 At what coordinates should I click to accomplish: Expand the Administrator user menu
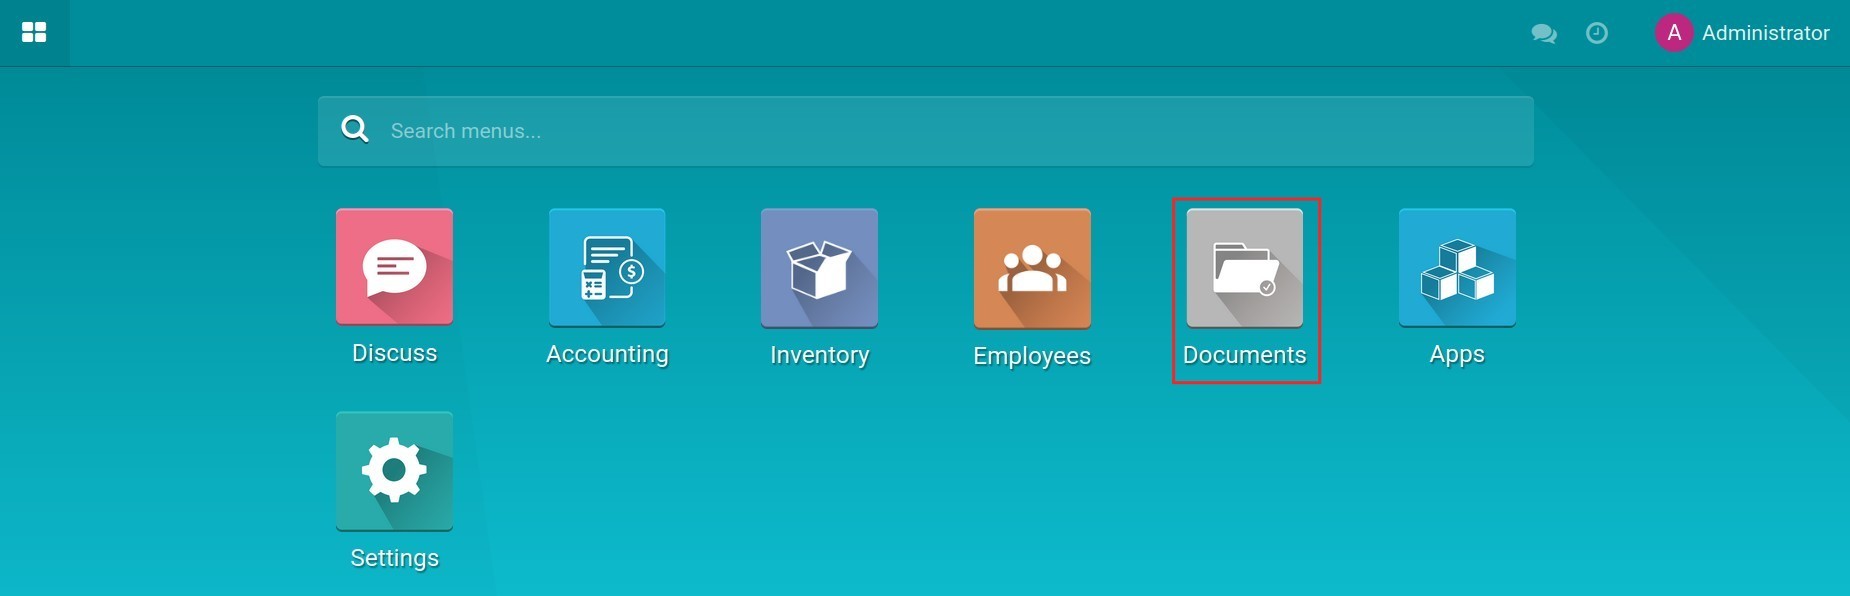click(x=1765, y=33)
